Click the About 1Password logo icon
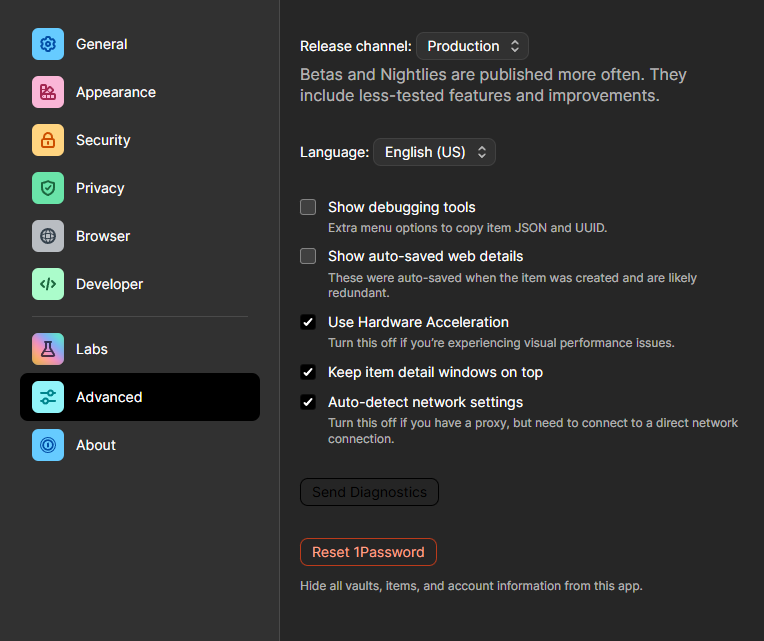This screenshot has height=641, width=764. tap(48, 445)
